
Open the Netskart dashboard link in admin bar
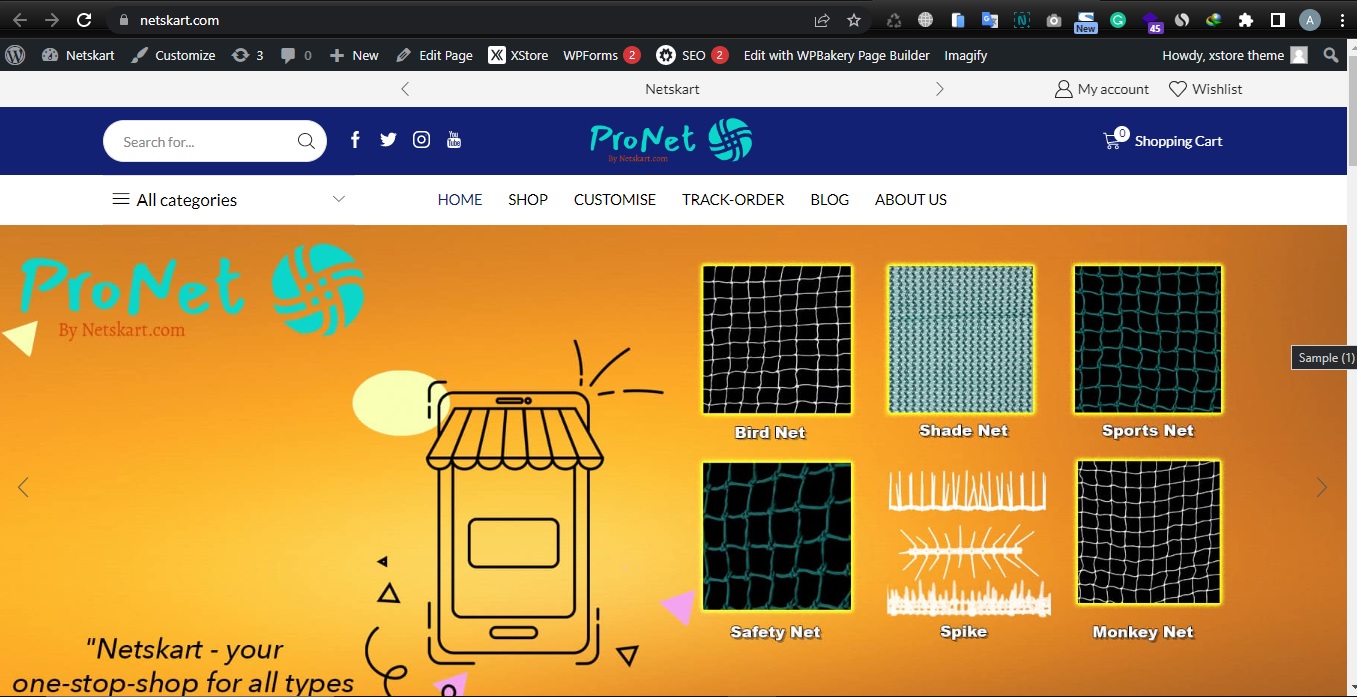click(78, 55)
